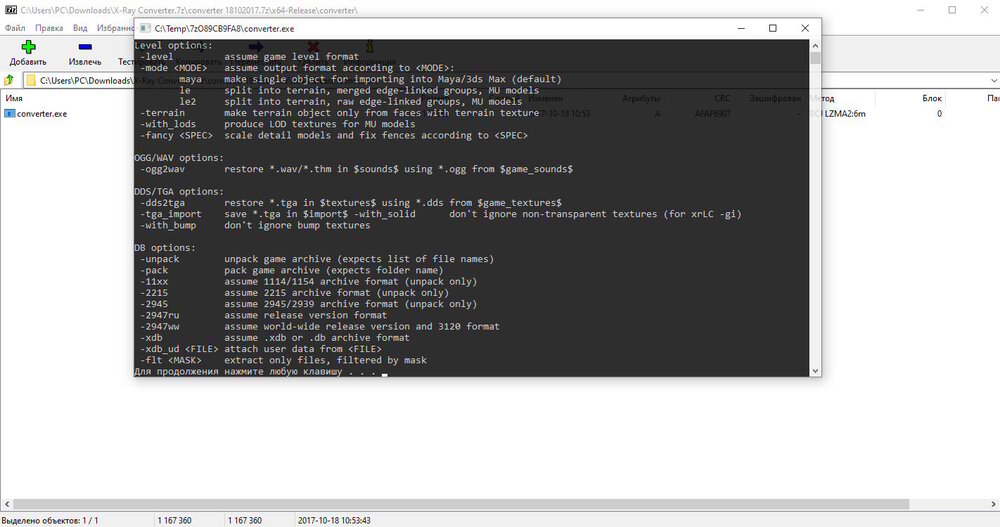Open the Избранное menu in 7-Zip

tap(115, 28)
